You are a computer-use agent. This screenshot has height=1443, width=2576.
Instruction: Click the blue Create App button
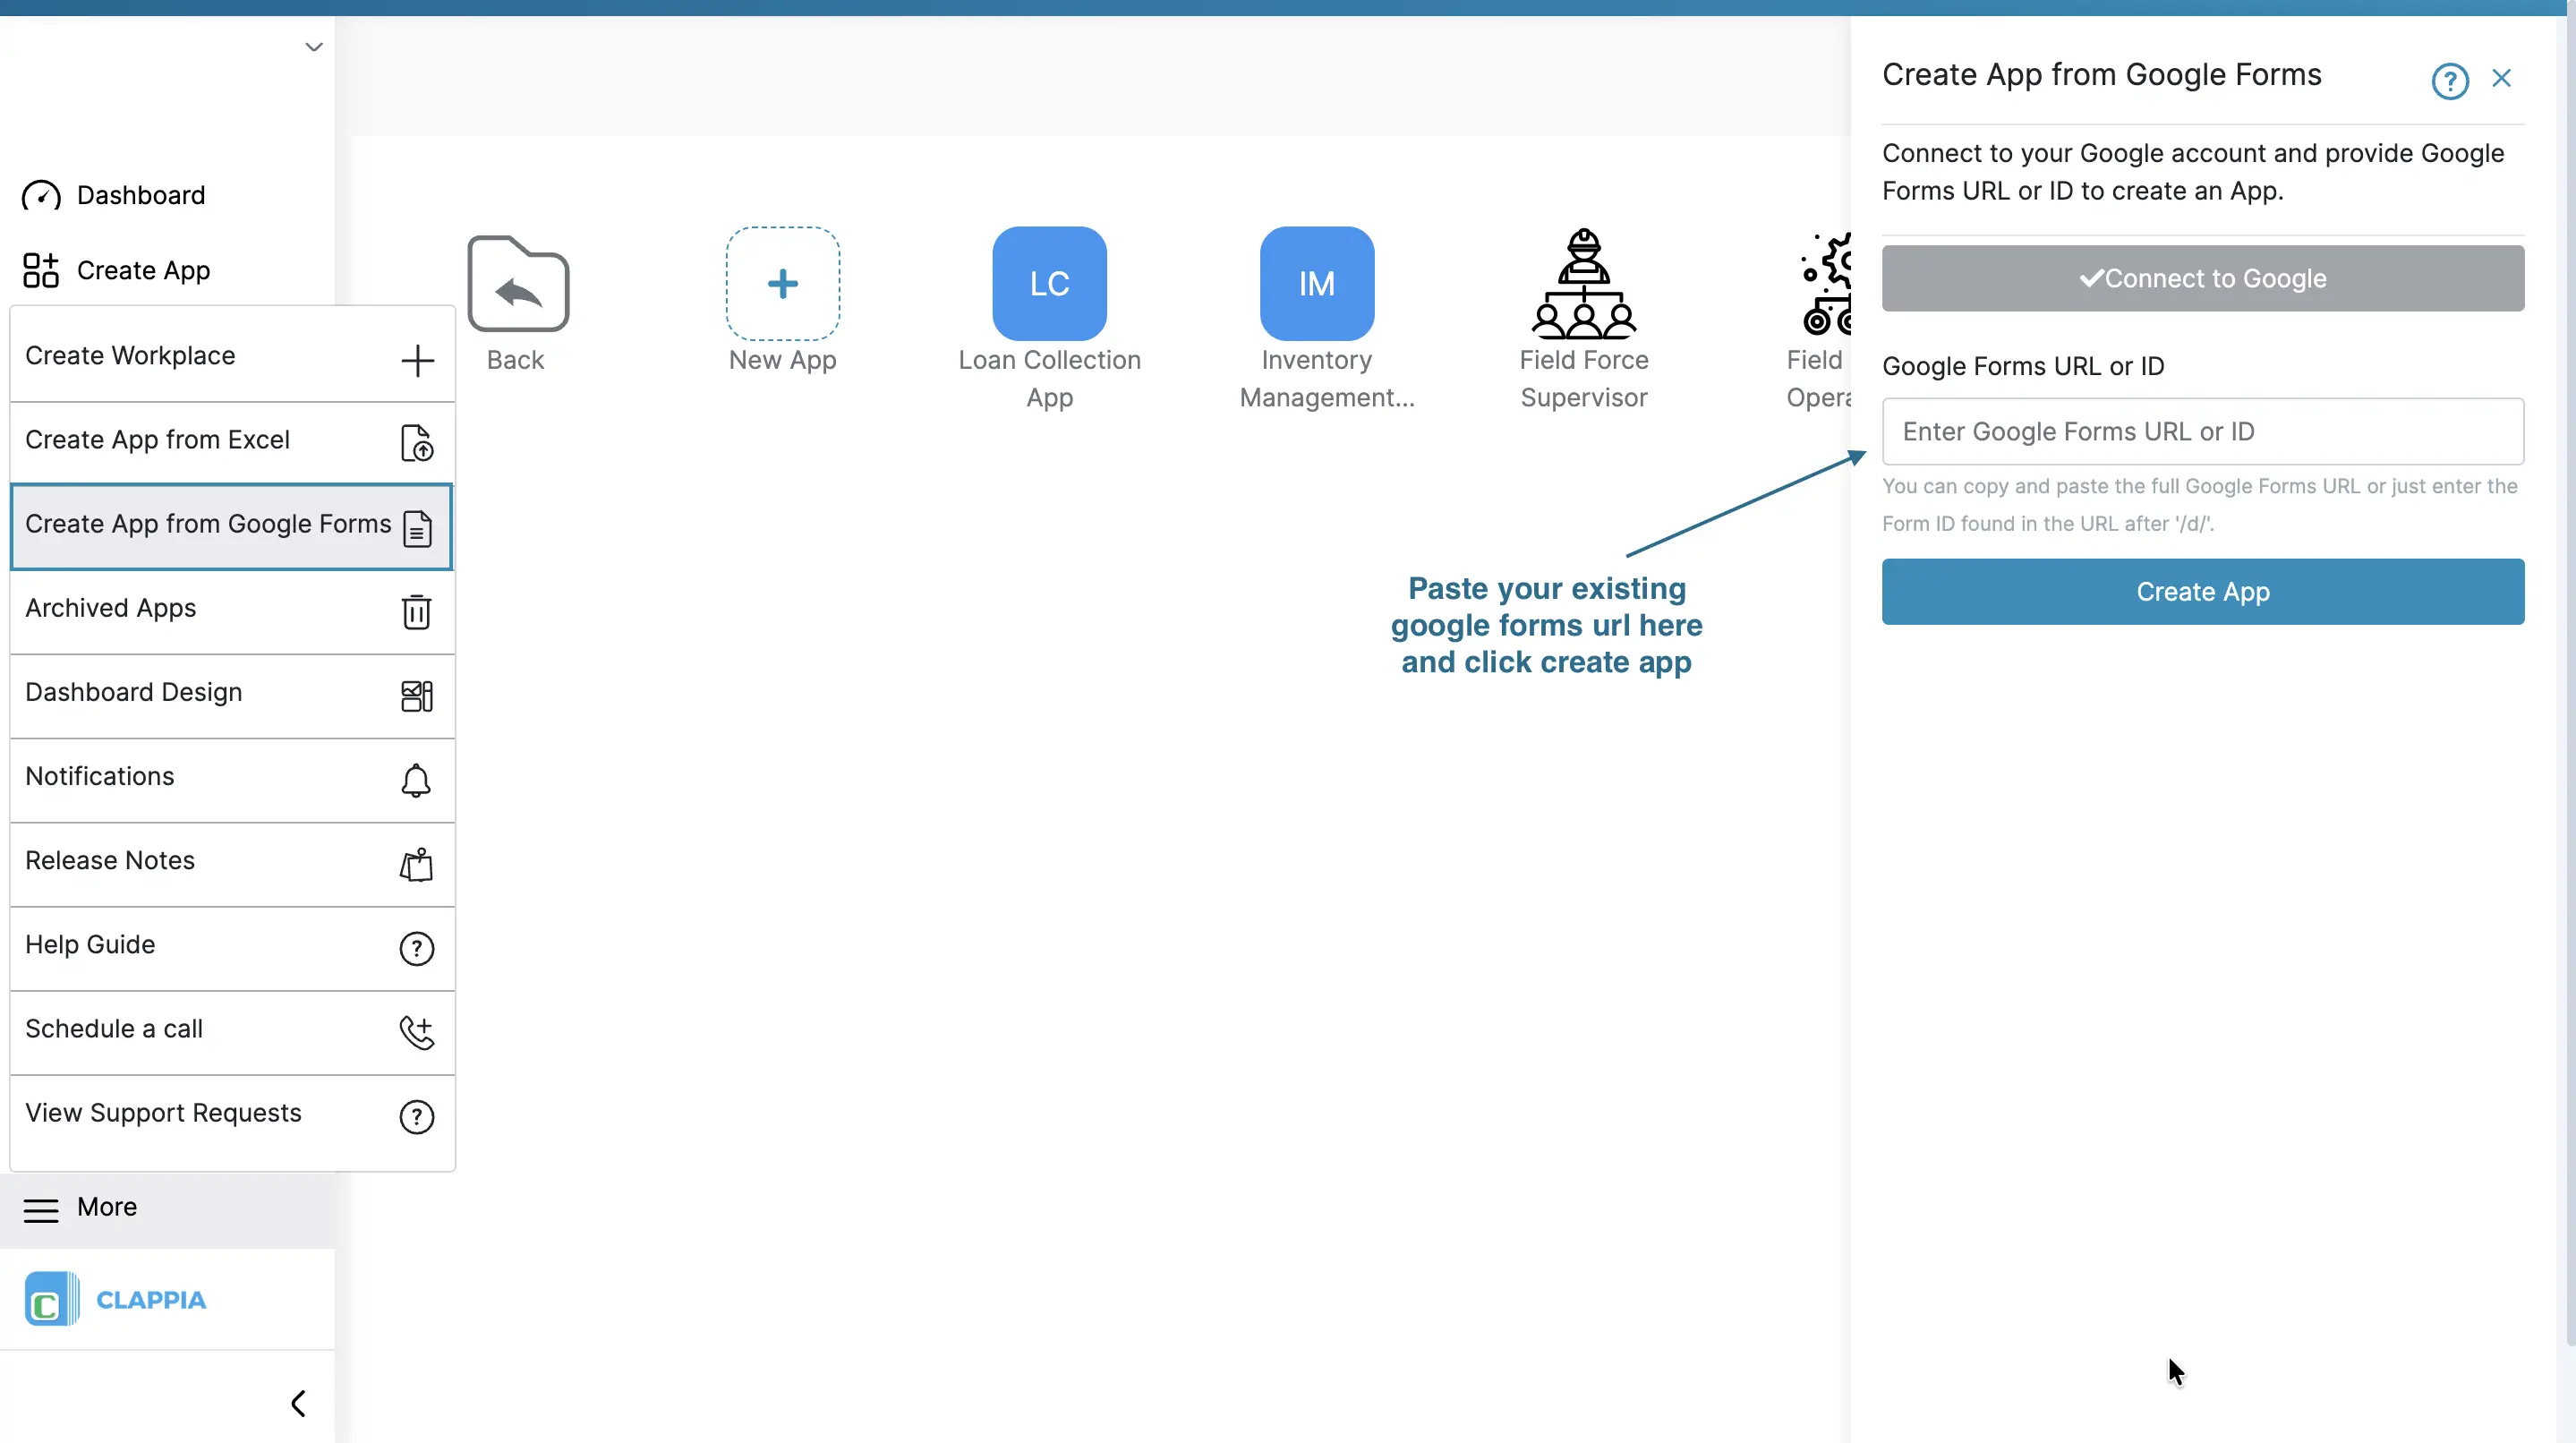coord(2203,592)
